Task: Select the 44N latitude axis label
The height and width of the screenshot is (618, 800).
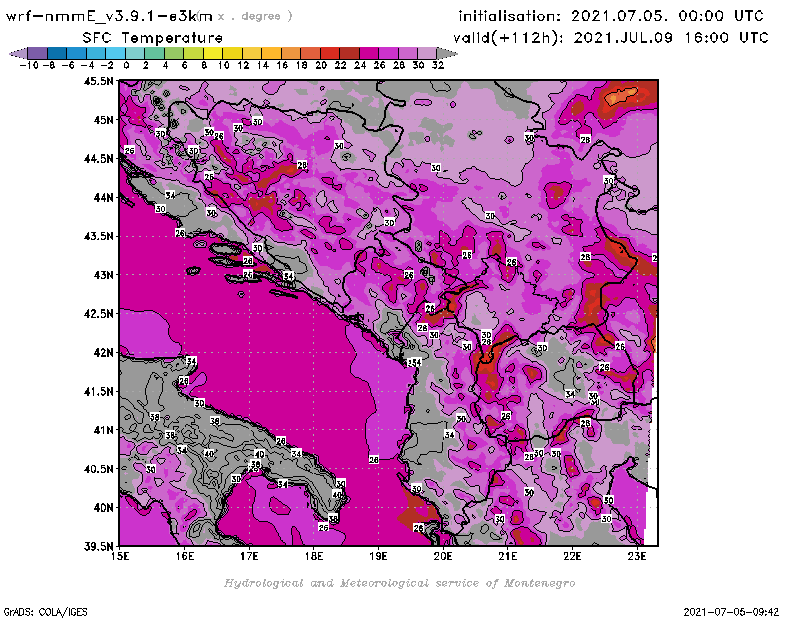Action: [103, 197]
